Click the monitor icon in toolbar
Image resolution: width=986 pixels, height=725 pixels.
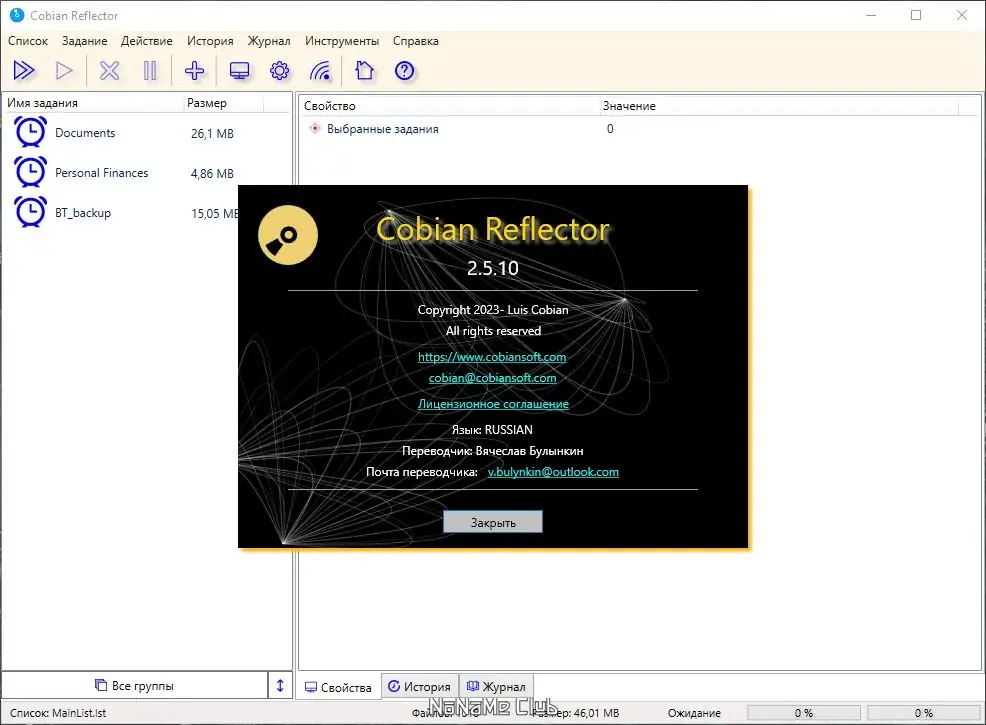point(240,70)
